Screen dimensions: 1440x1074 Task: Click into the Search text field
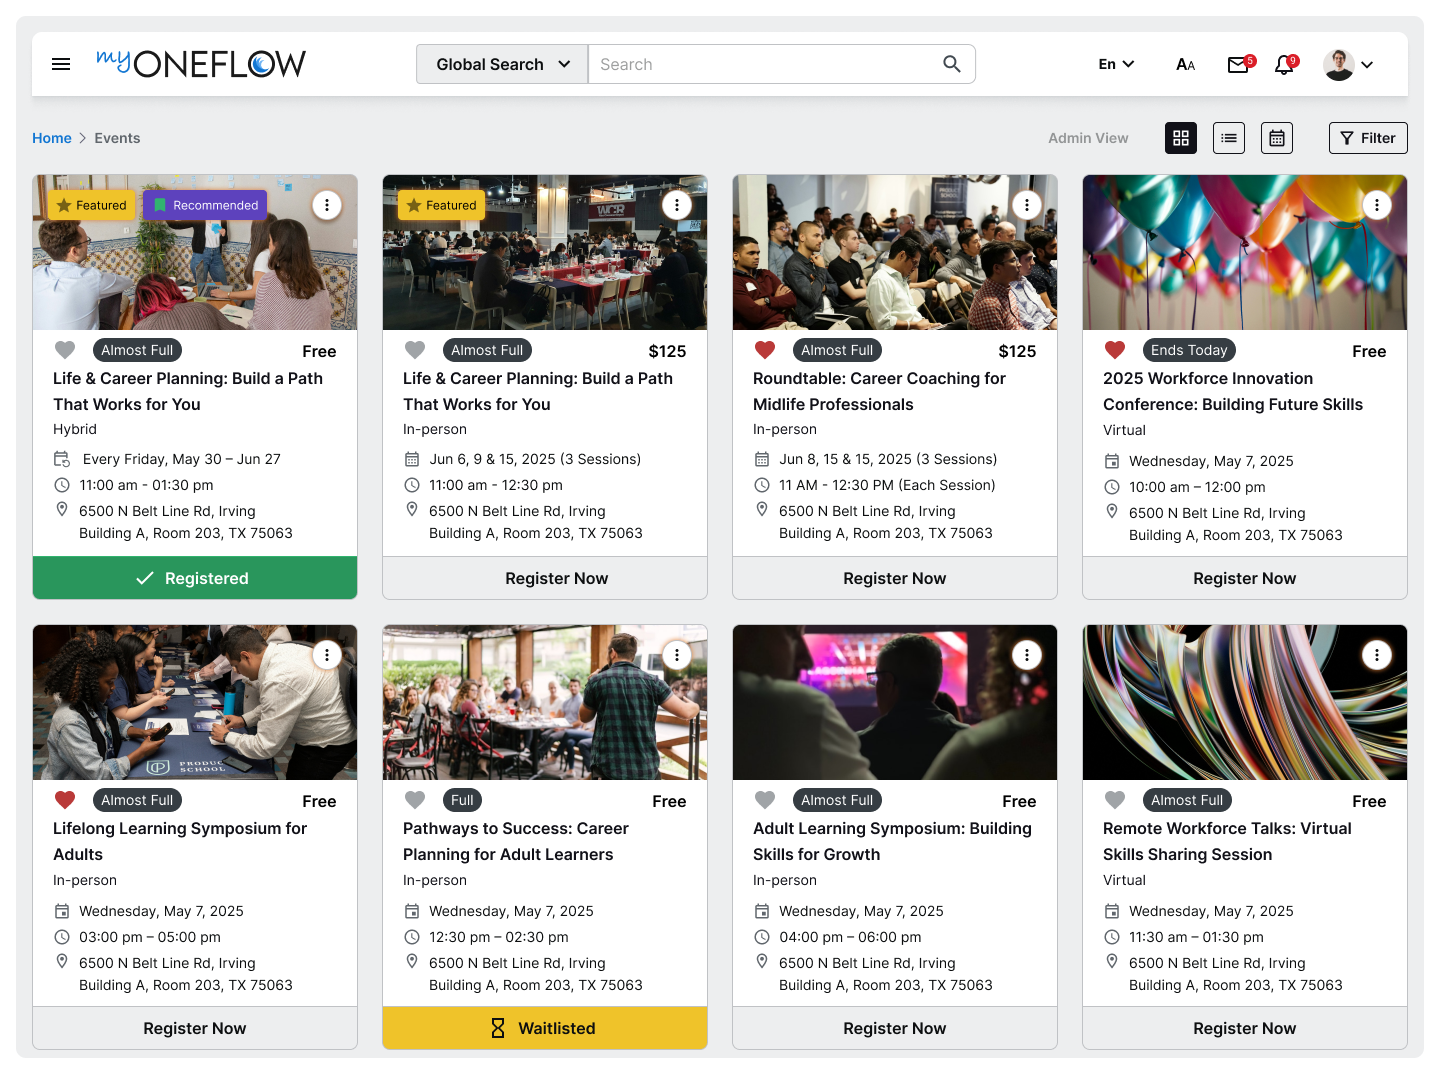coord(760,64)
